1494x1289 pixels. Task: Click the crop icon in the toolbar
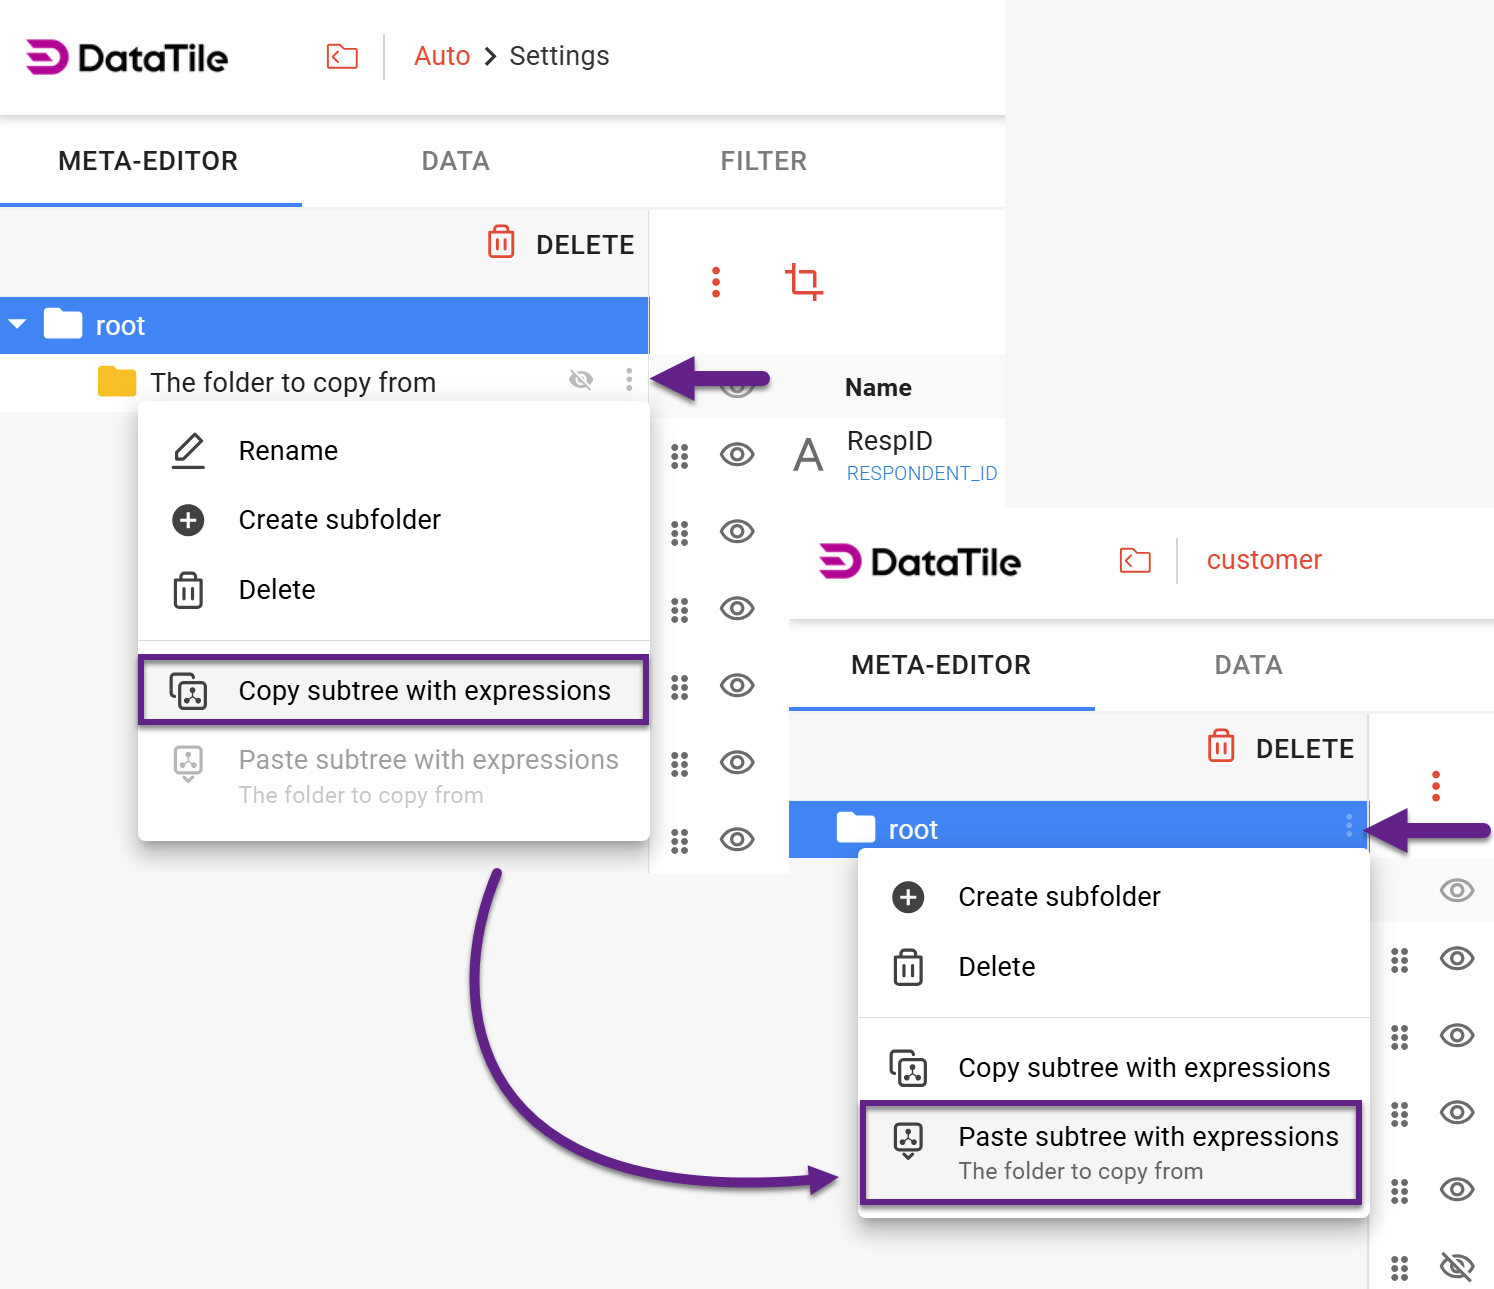(x=803, y=282)
